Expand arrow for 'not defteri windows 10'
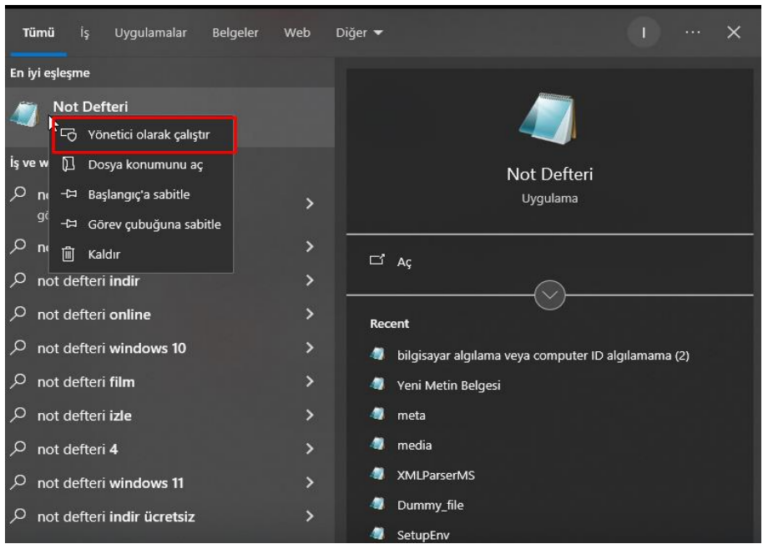 pyautogui.click(x=310, y=348)
